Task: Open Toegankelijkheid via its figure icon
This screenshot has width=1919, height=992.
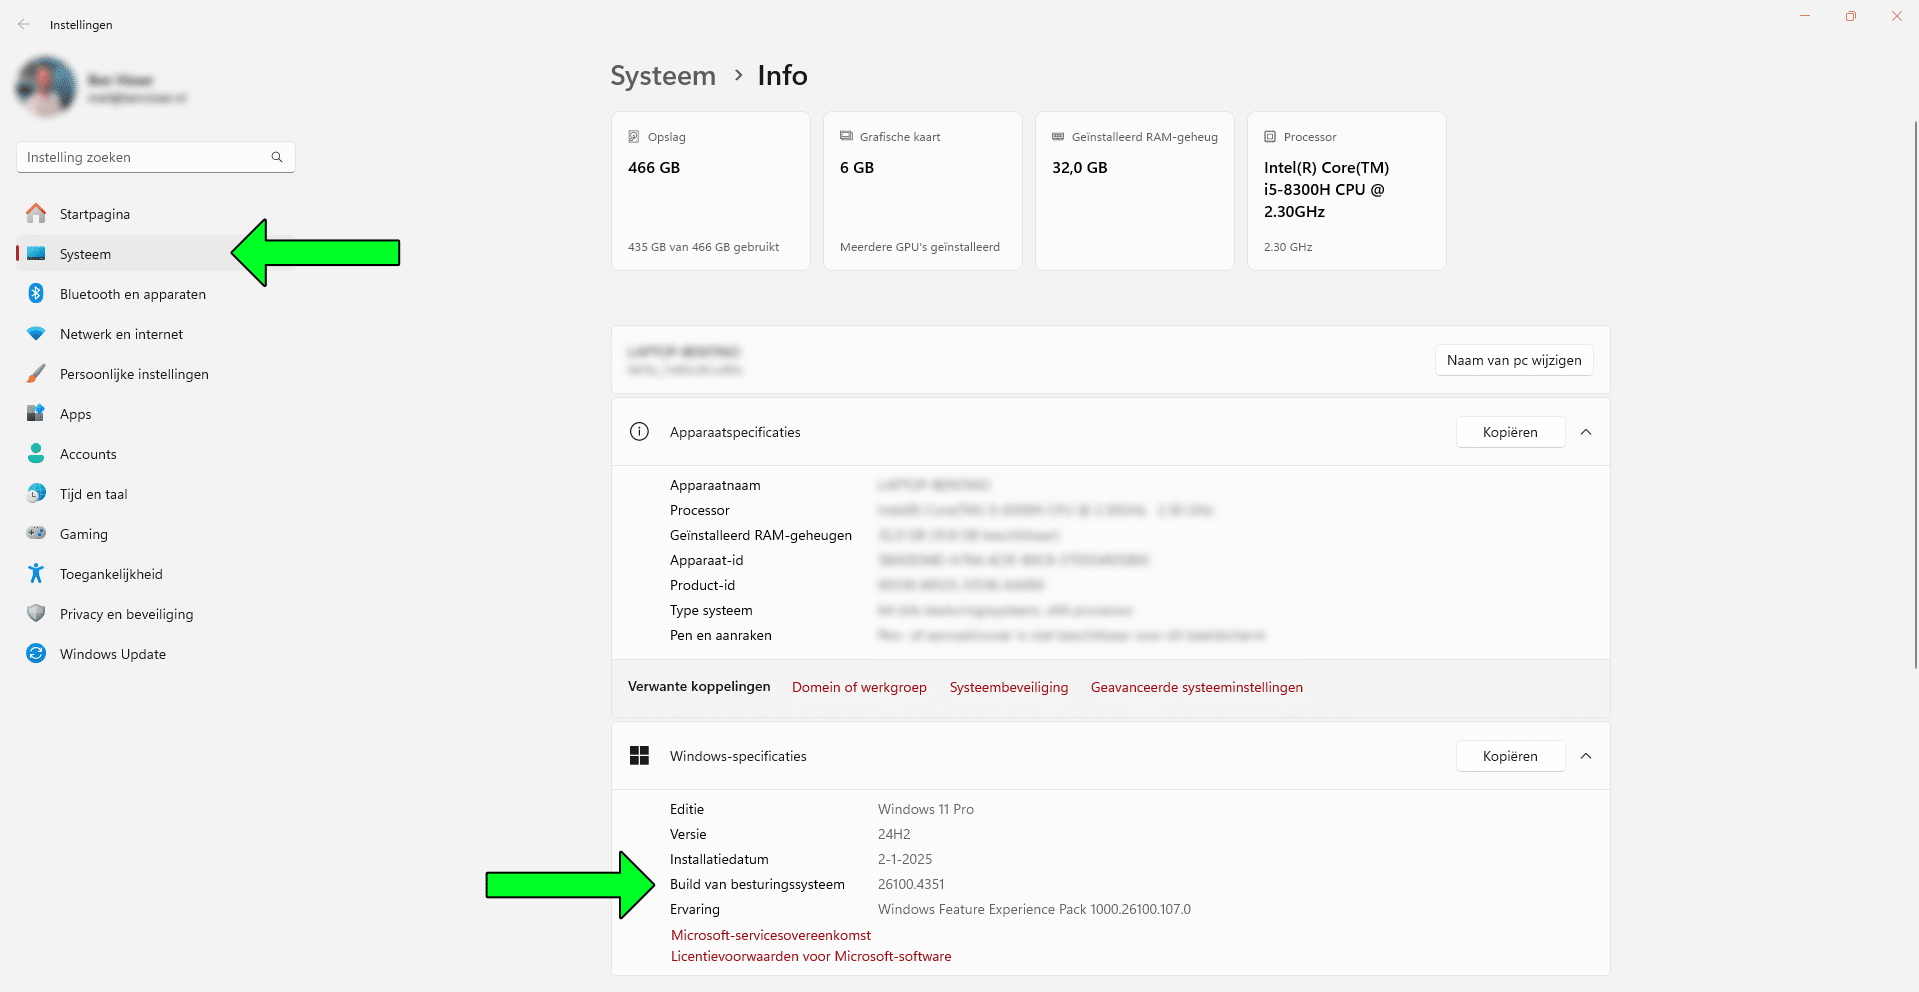Action: 36,574
